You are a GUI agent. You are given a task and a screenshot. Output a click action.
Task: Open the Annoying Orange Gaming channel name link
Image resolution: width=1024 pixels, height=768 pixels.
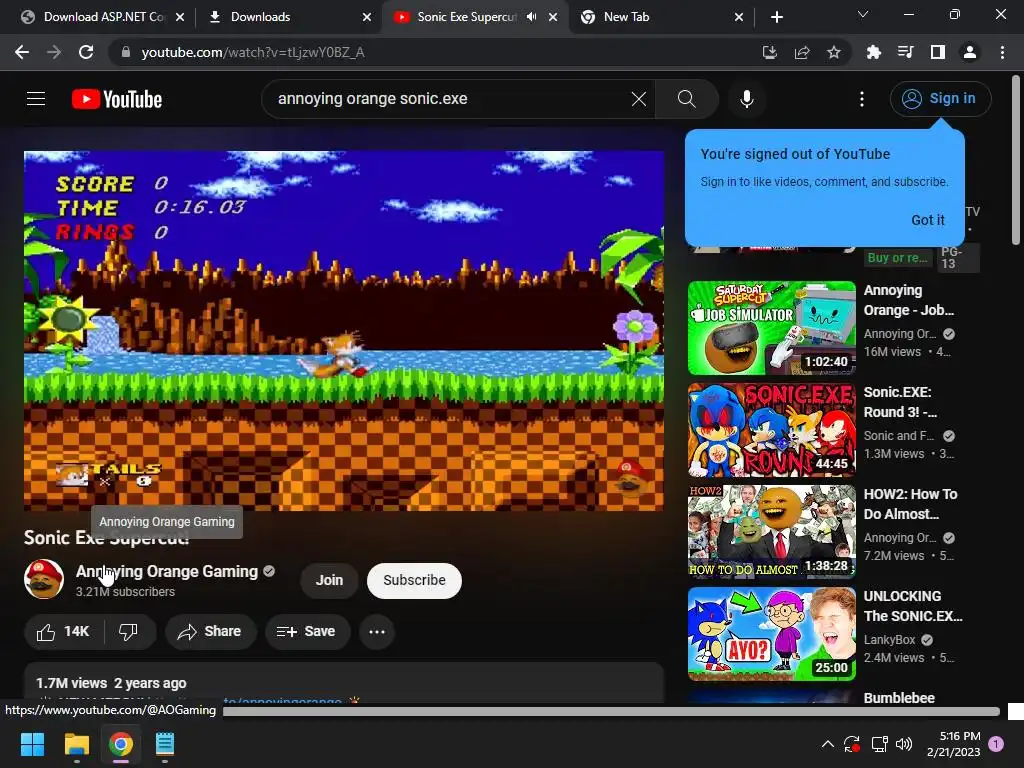coord(167,571)
